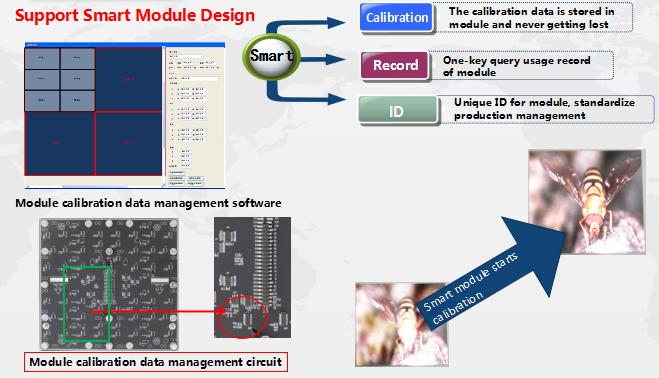Click the red circle on the circuit closeup
659x378 pixels.
tap(242, 317)
